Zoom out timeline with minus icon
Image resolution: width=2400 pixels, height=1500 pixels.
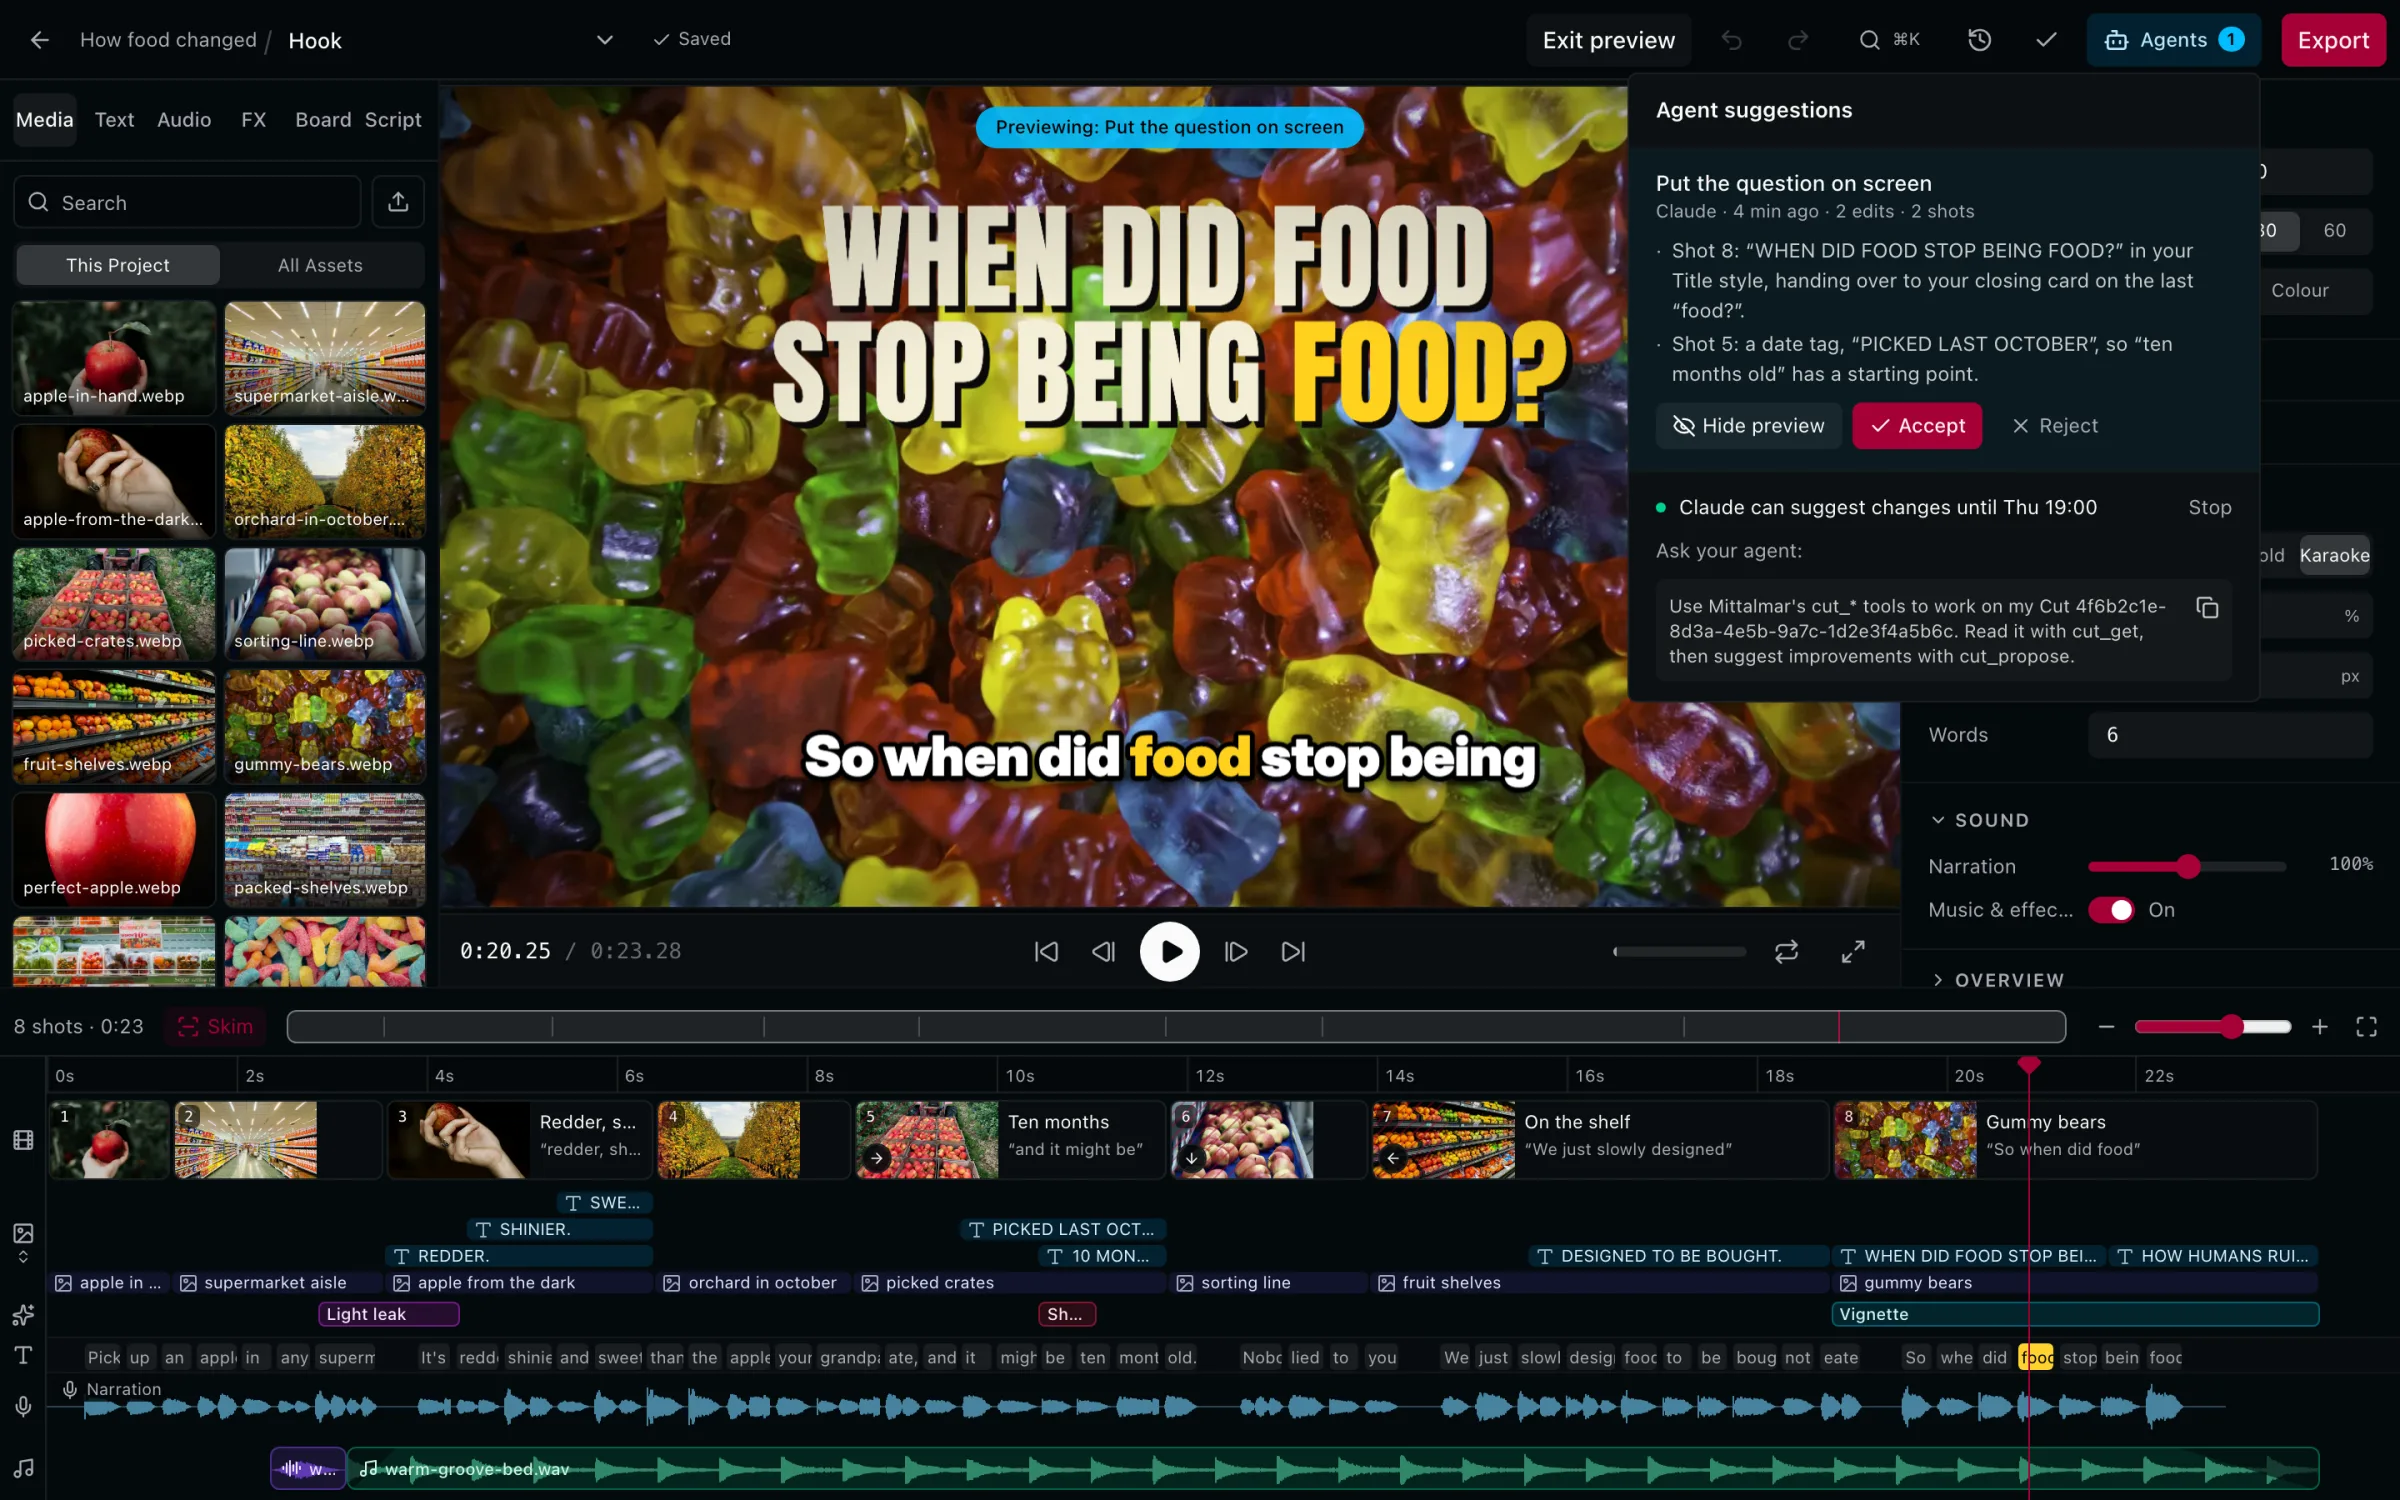click(2106, 1027)
